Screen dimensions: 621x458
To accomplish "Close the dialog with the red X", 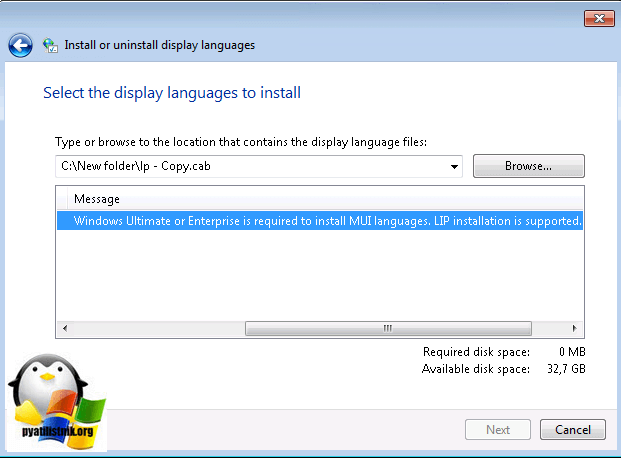I will pos(599,19).
